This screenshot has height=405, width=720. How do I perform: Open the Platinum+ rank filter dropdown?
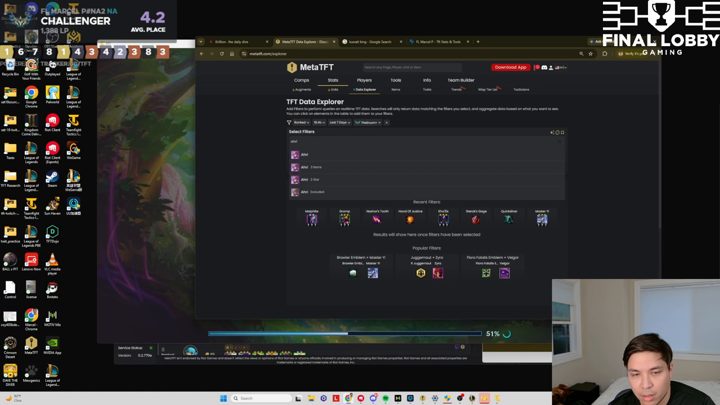368,123
